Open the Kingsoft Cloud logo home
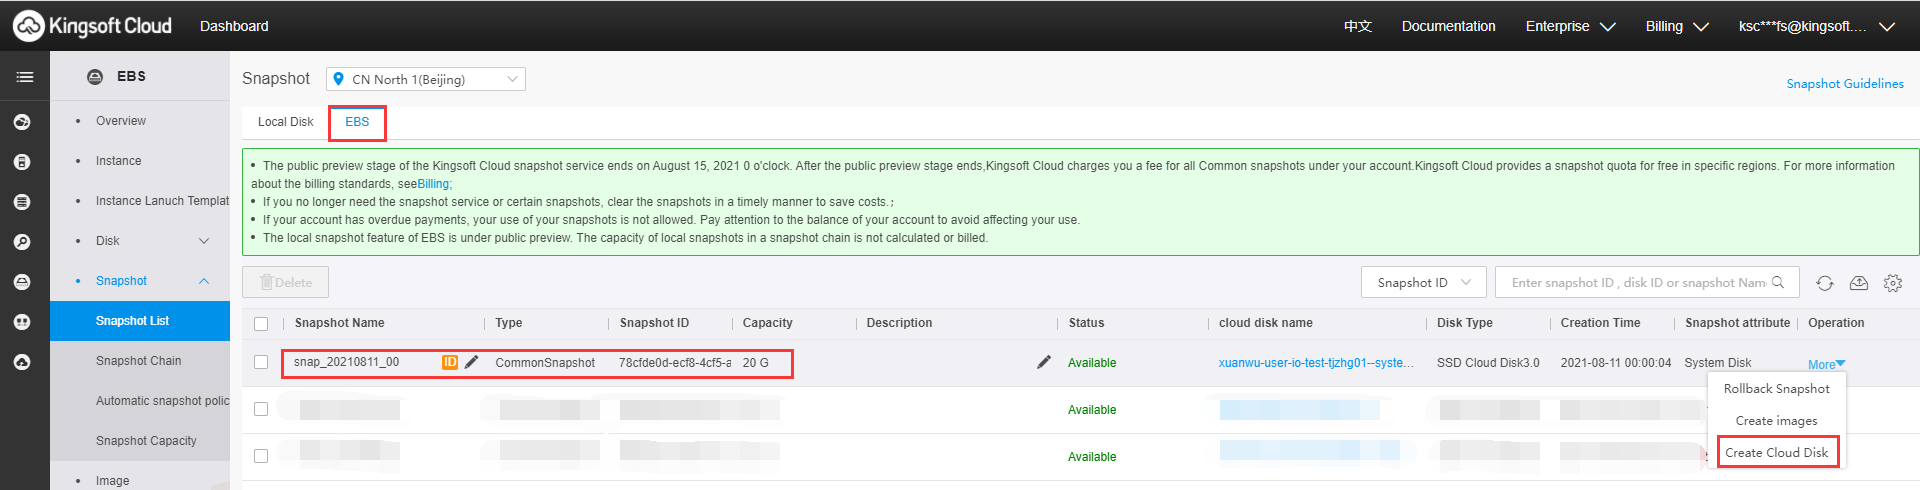The height and width of the screenshot is (490, 1920). [x=92, y=26]
